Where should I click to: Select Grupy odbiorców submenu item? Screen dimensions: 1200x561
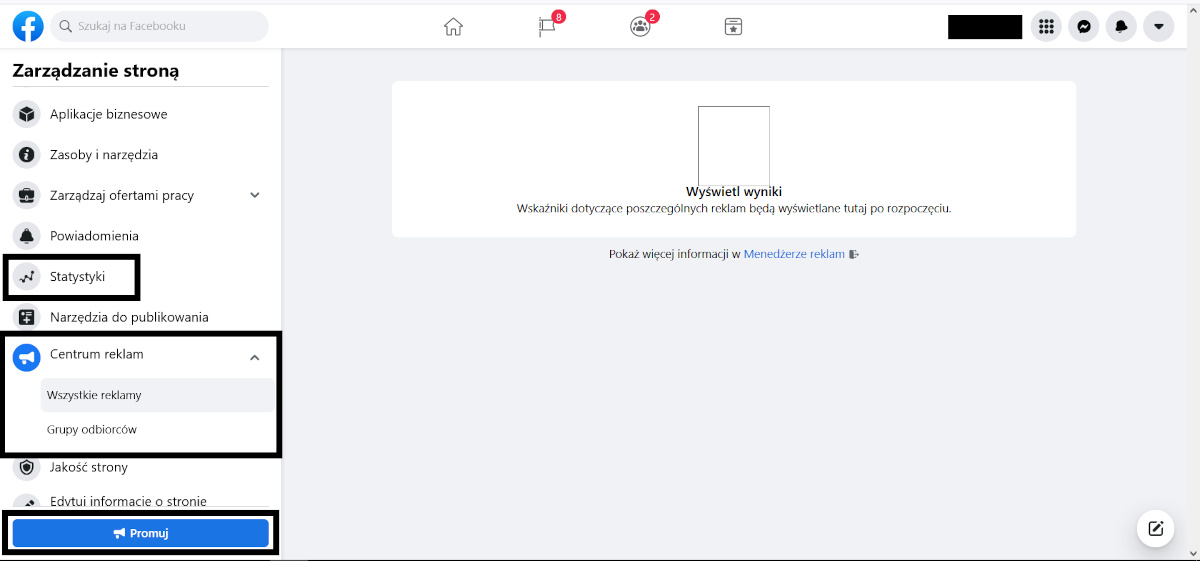[91, 430]
